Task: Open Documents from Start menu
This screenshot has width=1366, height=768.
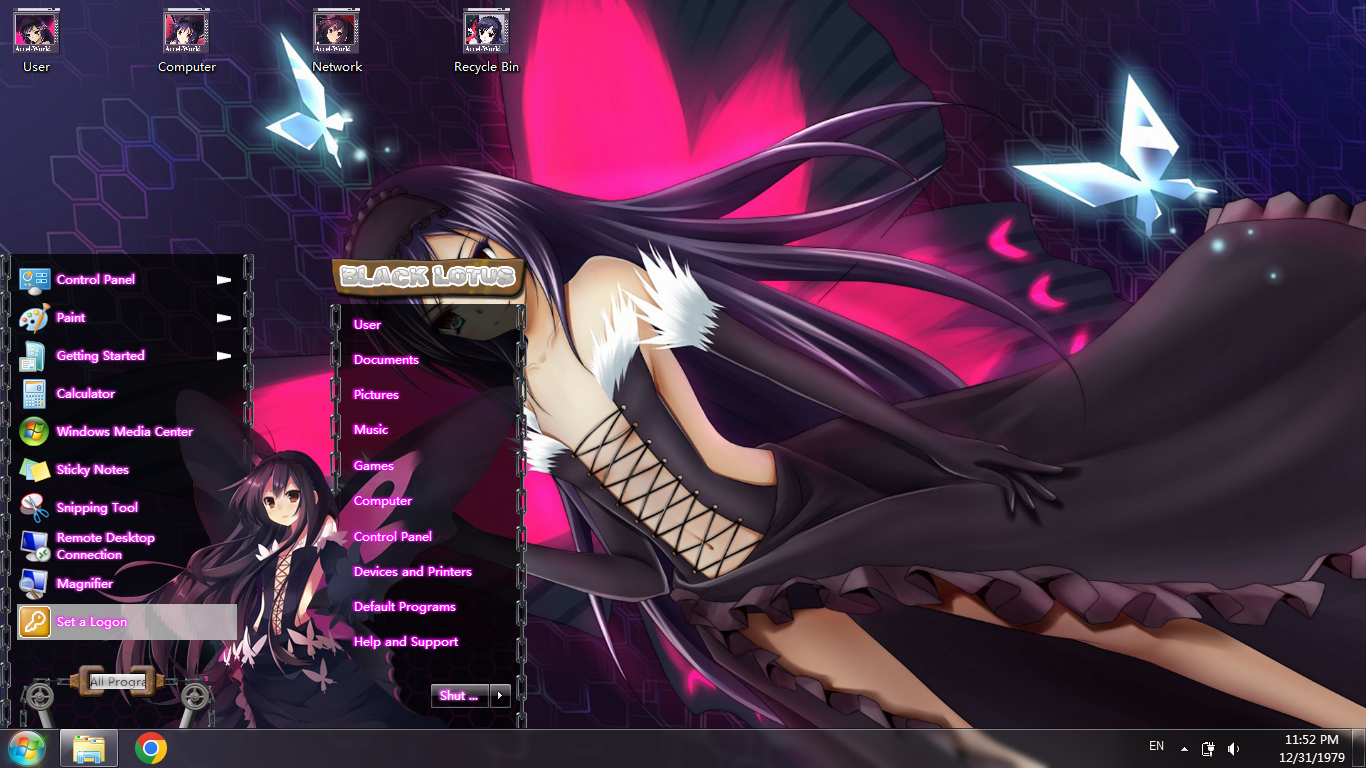Action: (x=386, y=360)
